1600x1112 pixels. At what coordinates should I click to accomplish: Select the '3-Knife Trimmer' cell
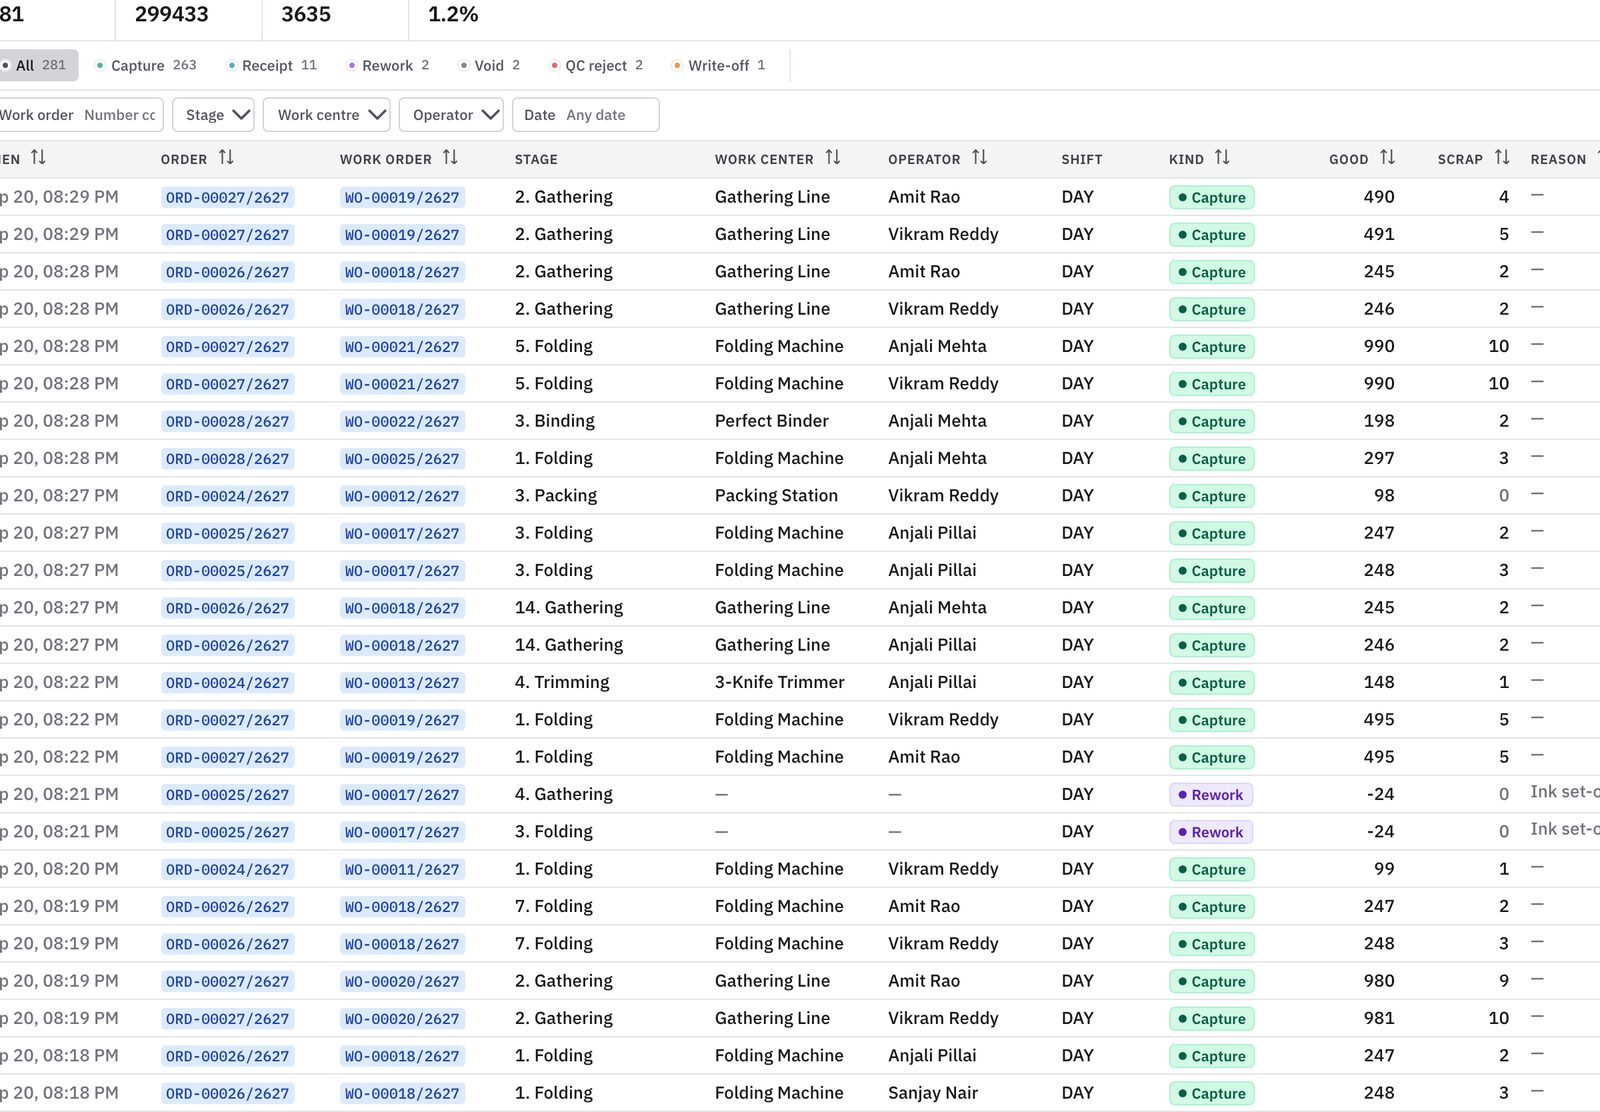click(779, 682)
